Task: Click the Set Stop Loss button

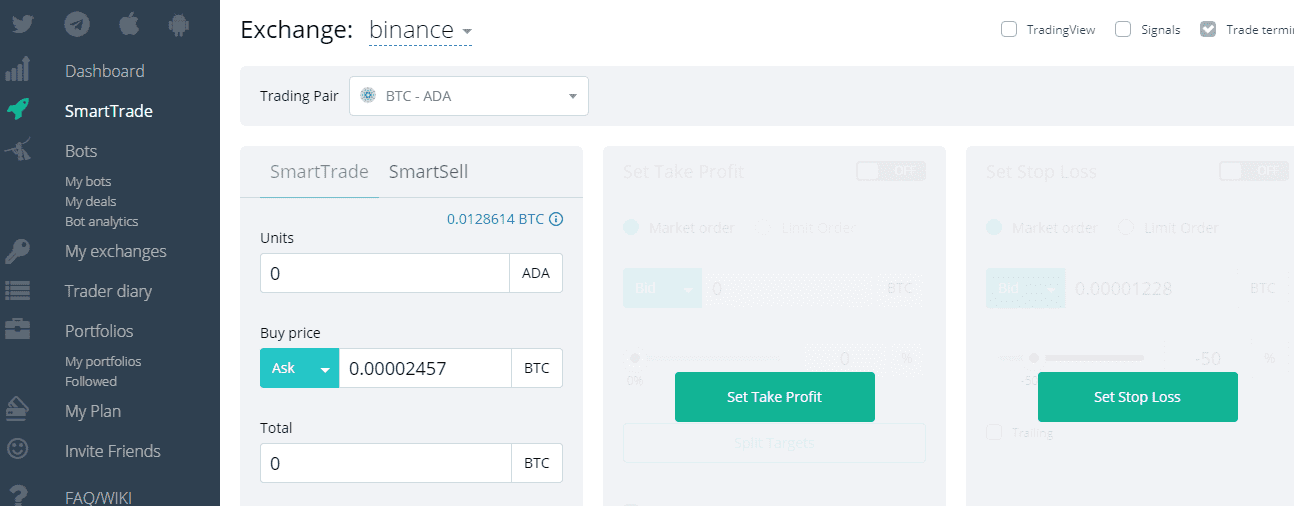Action: (x=1137, y=397)
